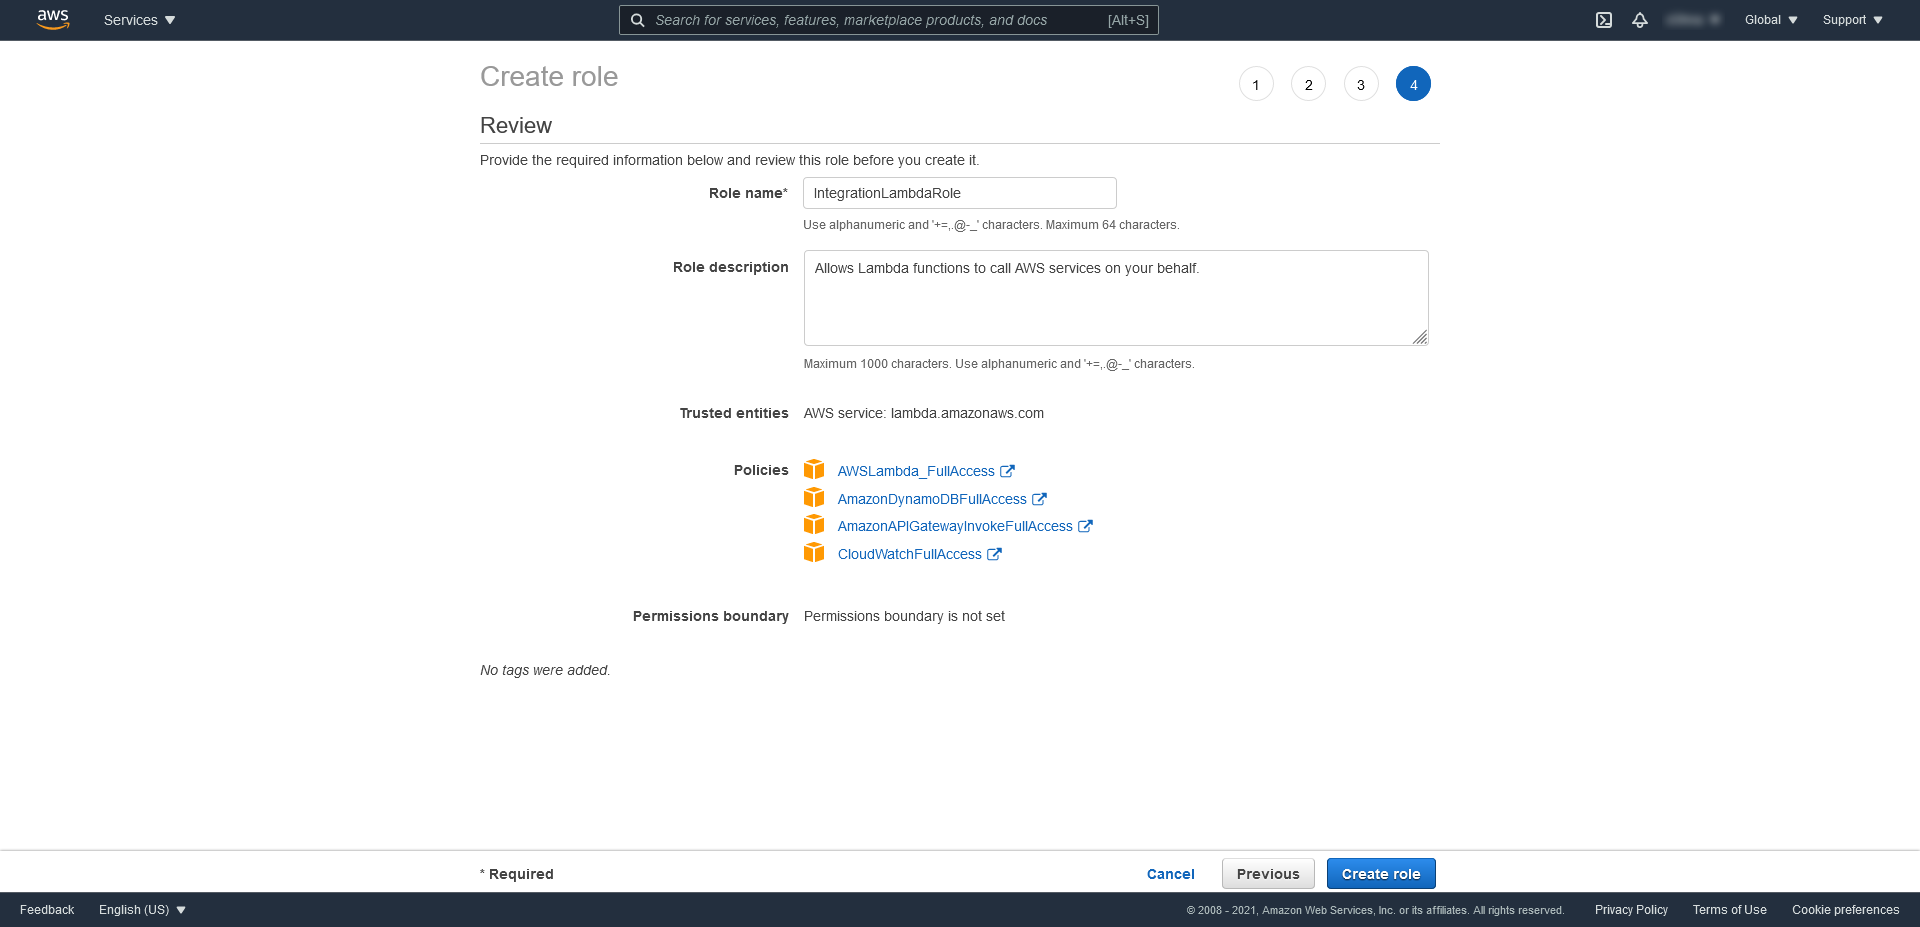
Task: Open external link icon beside AmazonDynamoDBFullAccess
Action: coord(1039,499)
